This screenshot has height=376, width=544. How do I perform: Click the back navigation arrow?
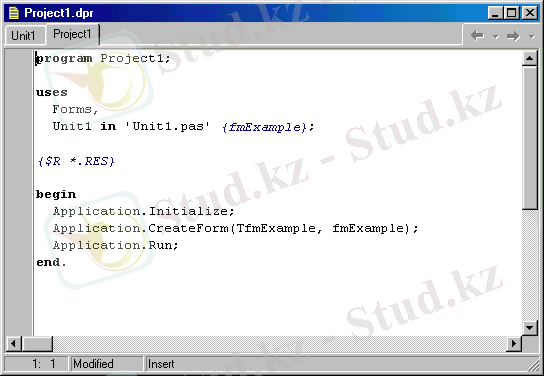[477, 35]
